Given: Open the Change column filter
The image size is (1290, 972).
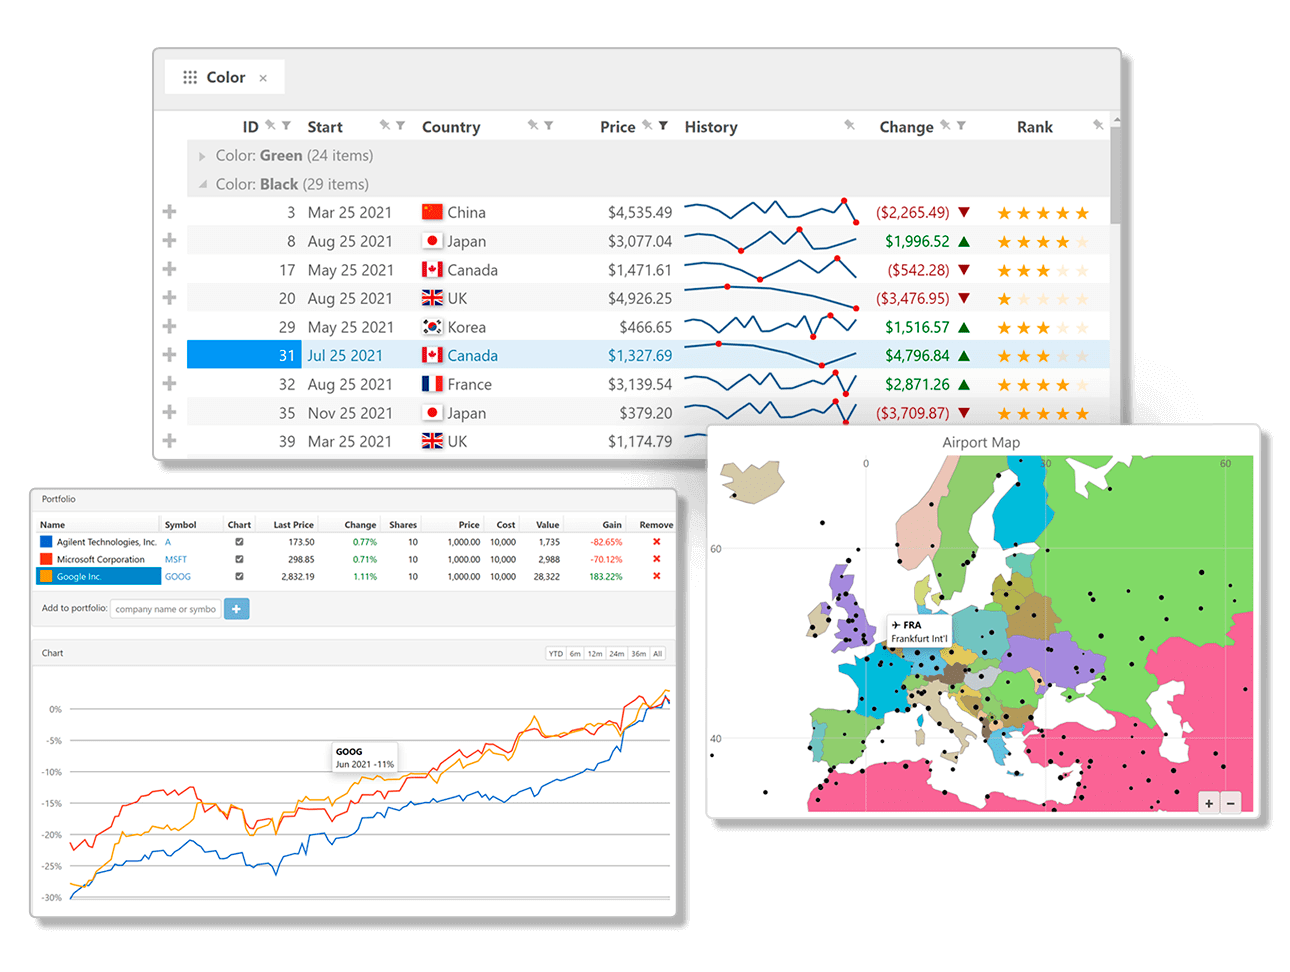Looking at the screenshot, I should click(x=961, y=126).
